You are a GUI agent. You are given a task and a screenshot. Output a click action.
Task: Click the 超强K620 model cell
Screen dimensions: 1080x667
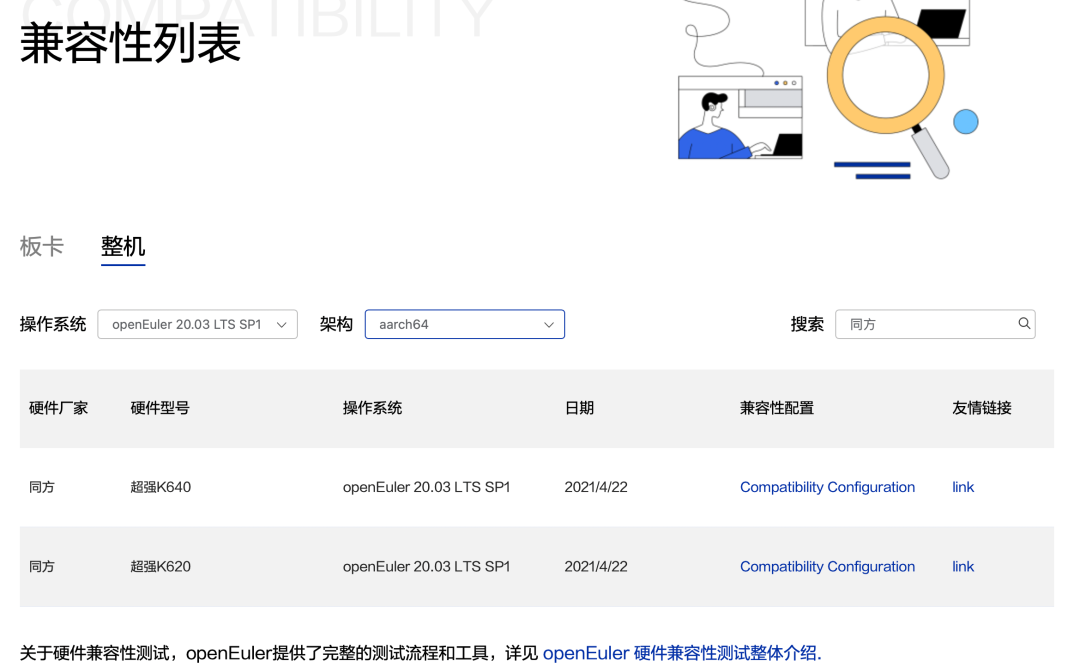click(x=160, y=566)
